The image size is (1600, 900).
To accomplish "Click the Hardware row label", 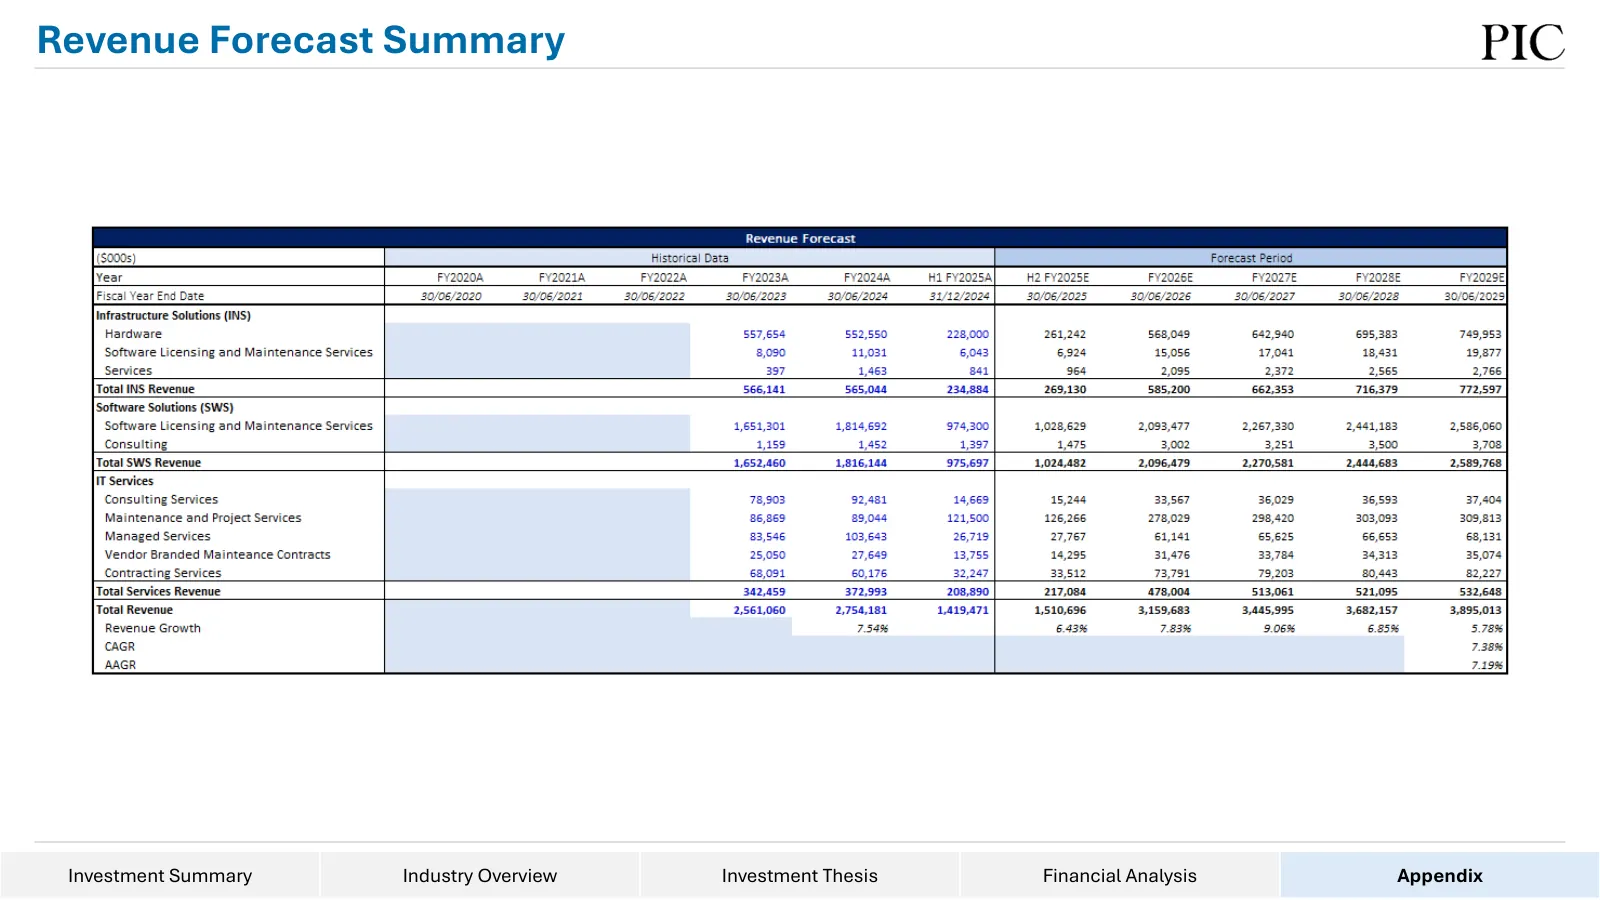I will click(x=133, y=334).
